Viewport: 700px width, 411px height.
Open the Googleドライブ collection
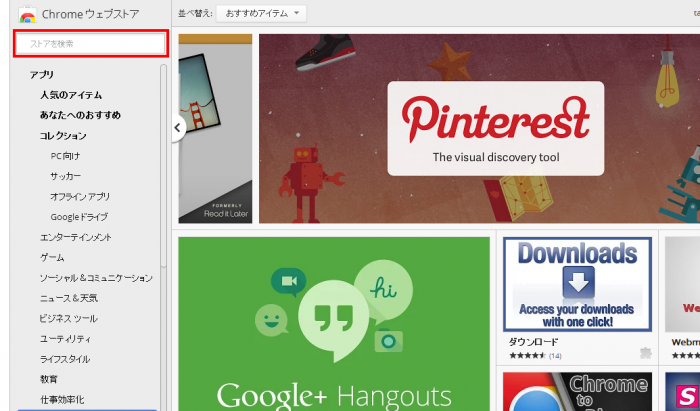79,217
